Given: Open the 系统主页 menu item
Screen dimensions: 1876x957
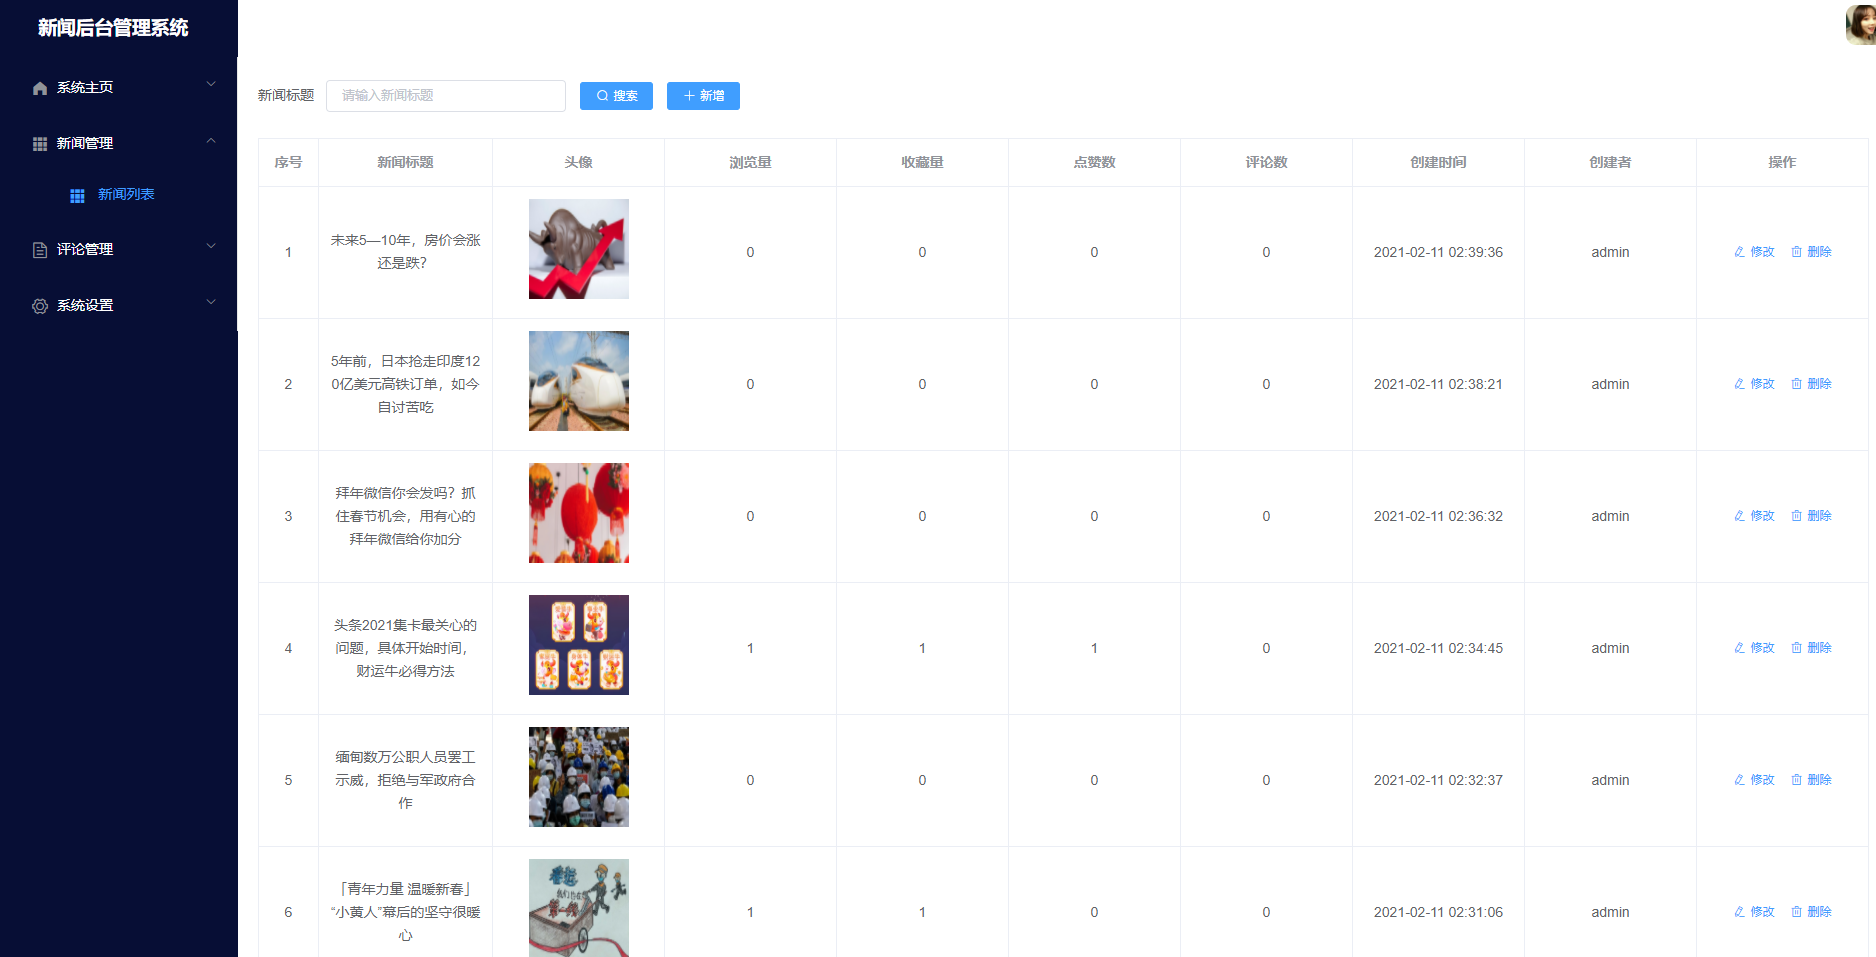Looking at the screenshot, I should [119, 87].
